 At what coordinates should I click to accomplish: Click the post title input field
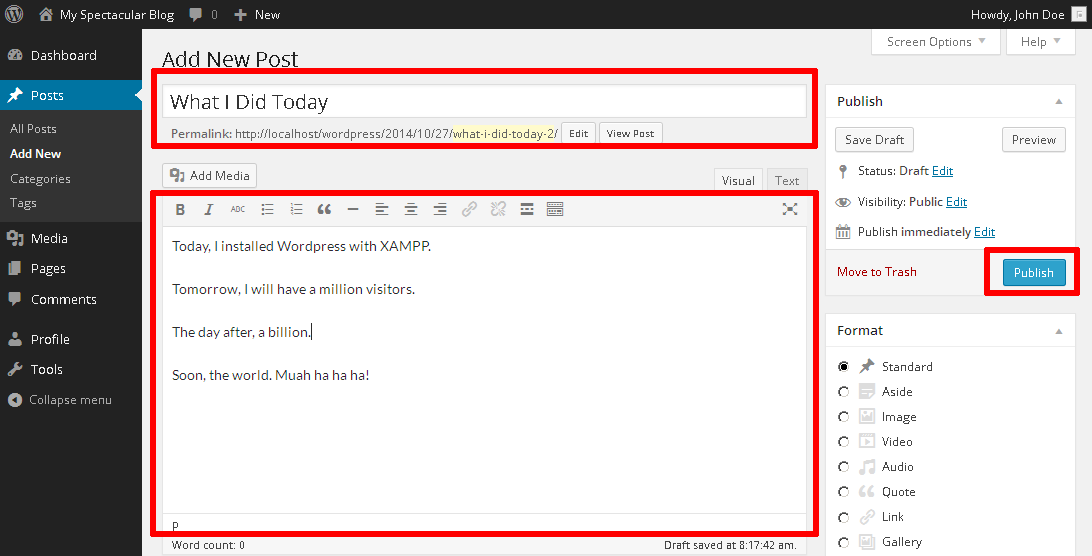pyautogui.click(x=484, y=102)
